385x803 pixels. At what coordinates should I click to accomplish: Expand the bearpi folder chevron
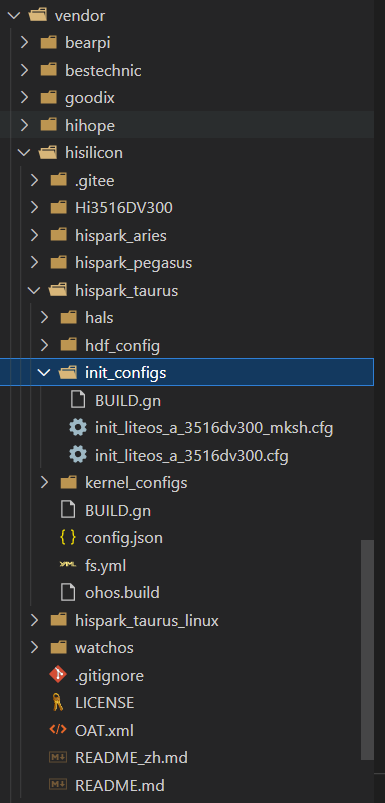[25, 43]
